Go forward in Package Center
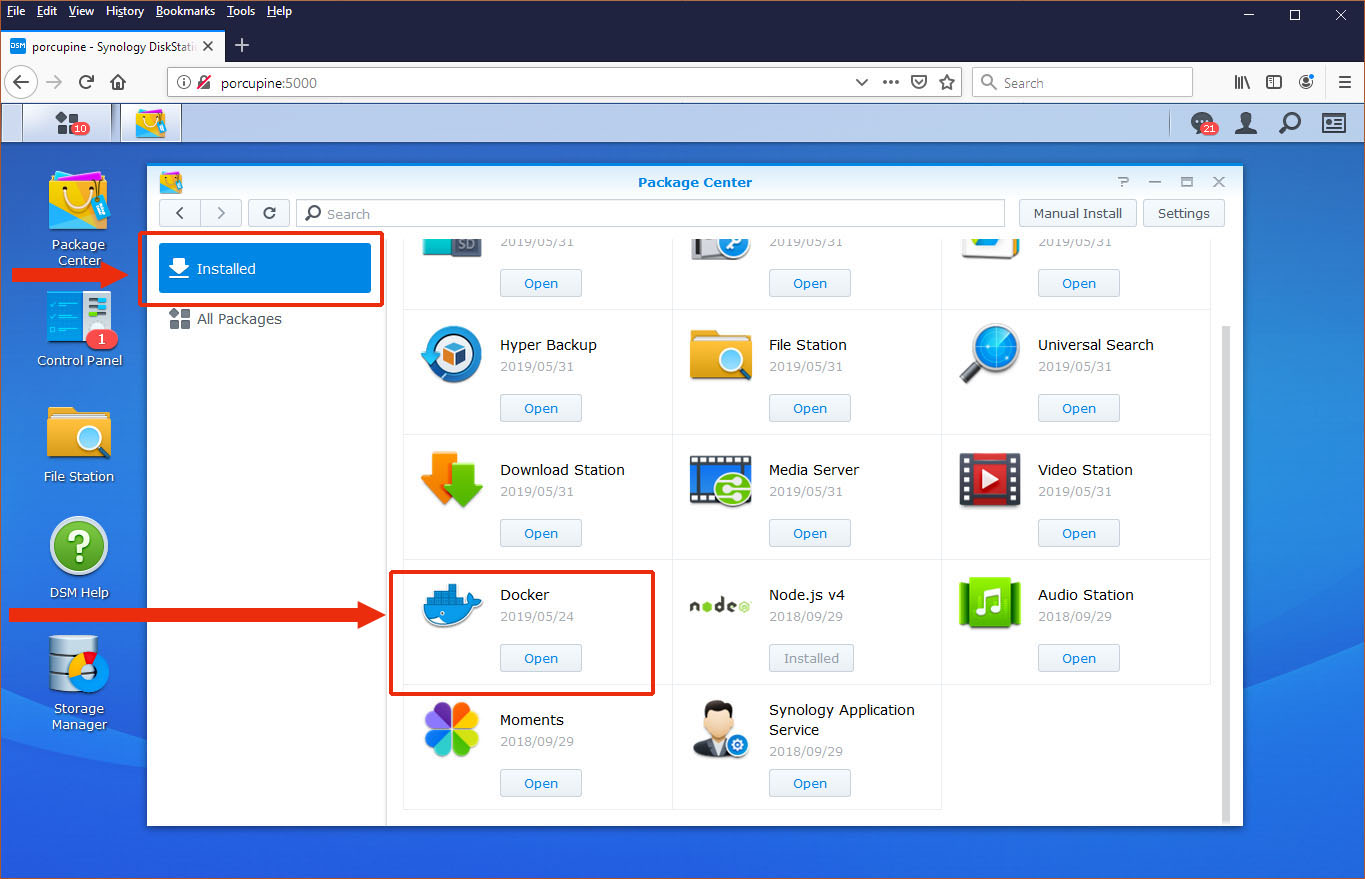 coord(221,213)
